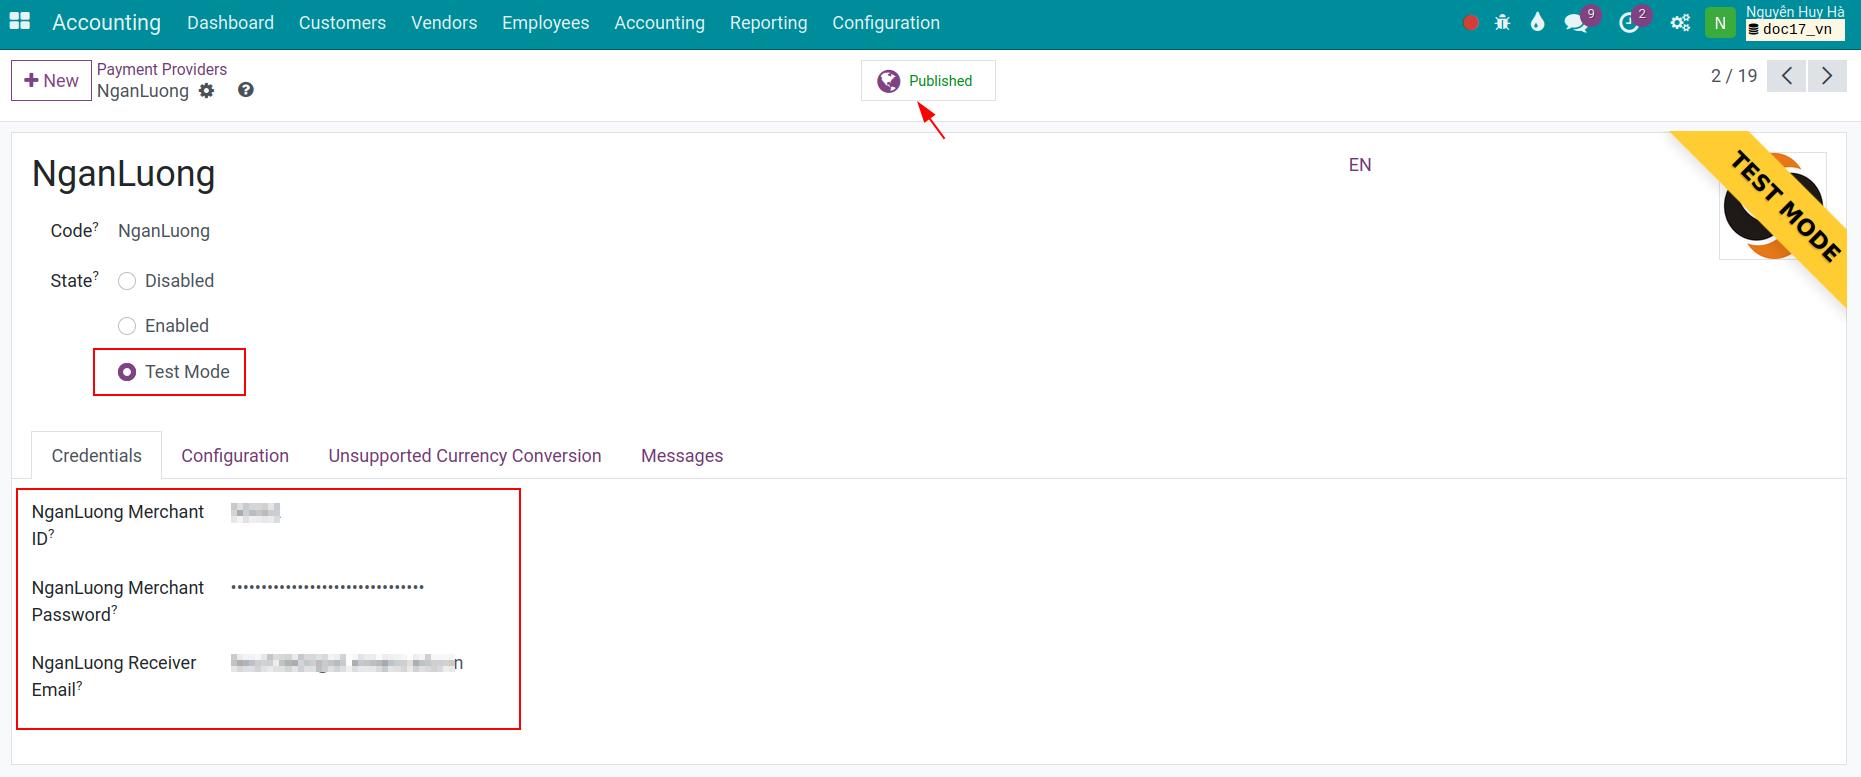The image size is (1861, 777).
Task: Click the Accounting app title
Action: pyautogui.click(x=106, y=22)
